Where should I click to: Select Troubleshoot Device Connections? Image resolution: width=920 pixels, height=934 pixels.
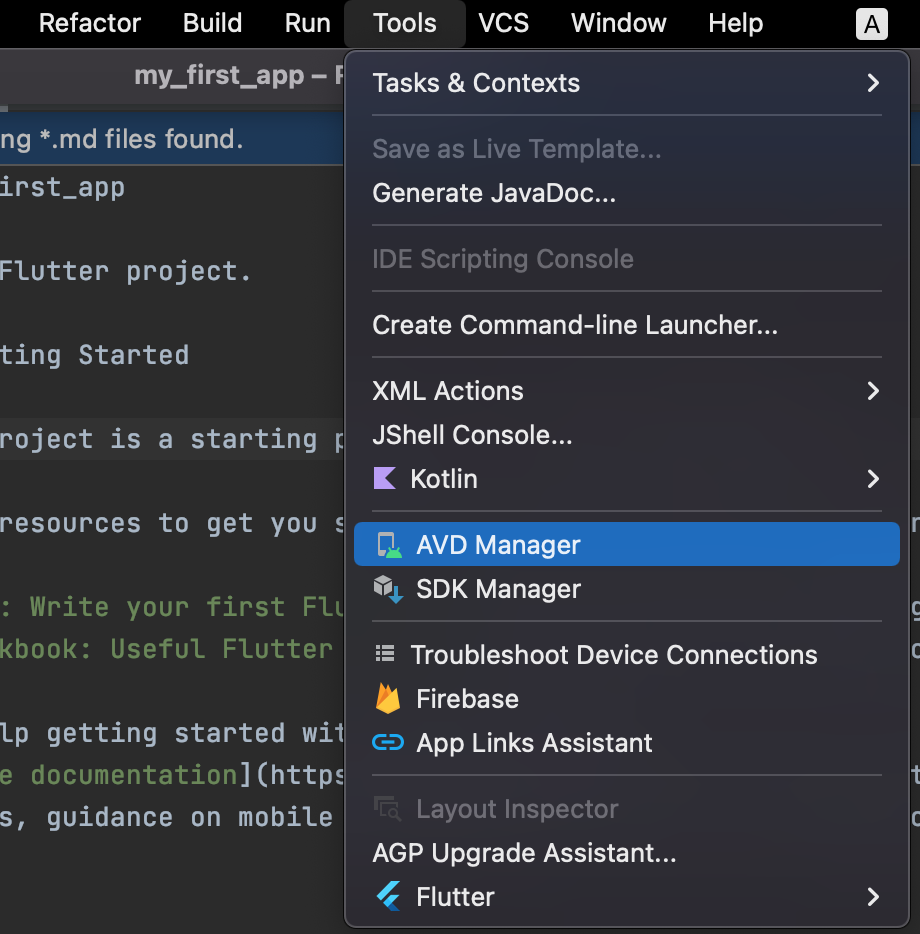(627, 654)
